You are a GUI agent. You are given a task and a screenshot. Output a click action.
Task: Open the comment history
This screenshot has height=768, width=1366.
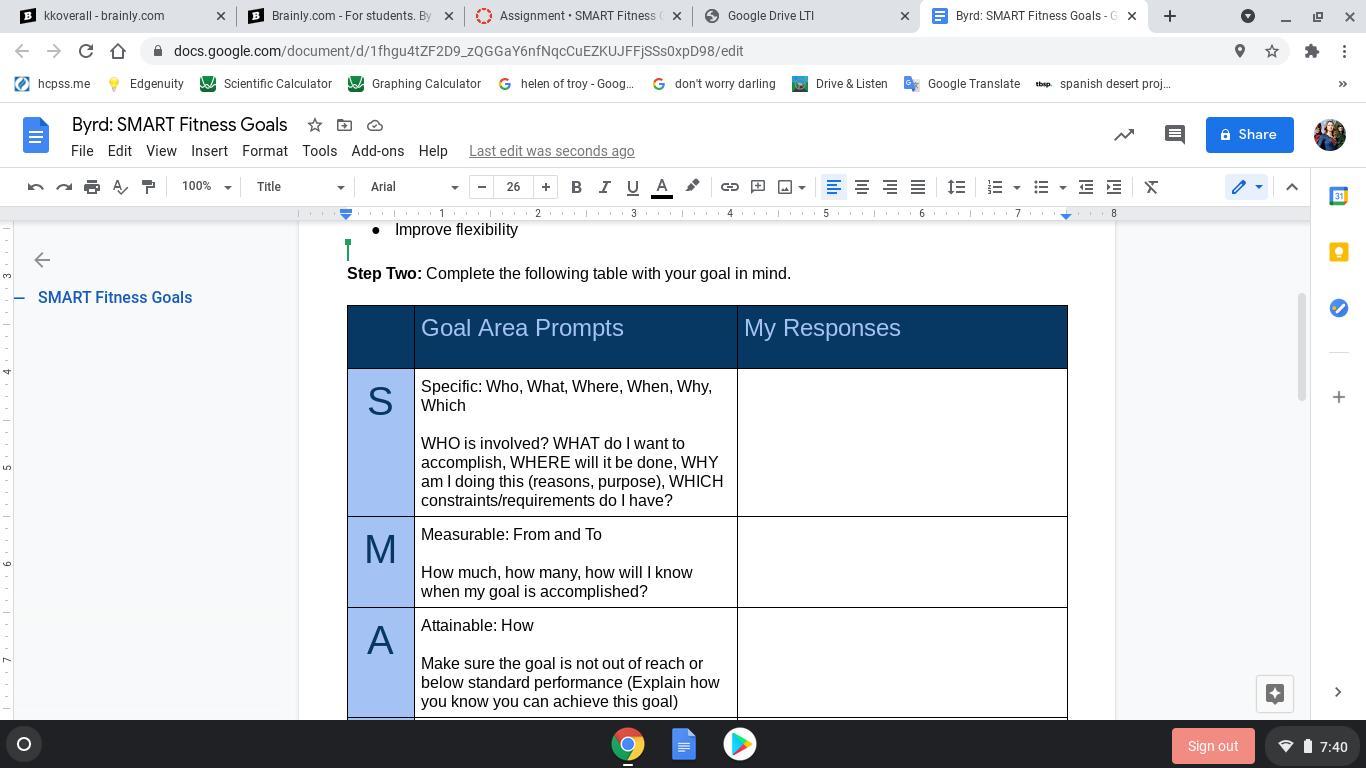click(1175, 135)
